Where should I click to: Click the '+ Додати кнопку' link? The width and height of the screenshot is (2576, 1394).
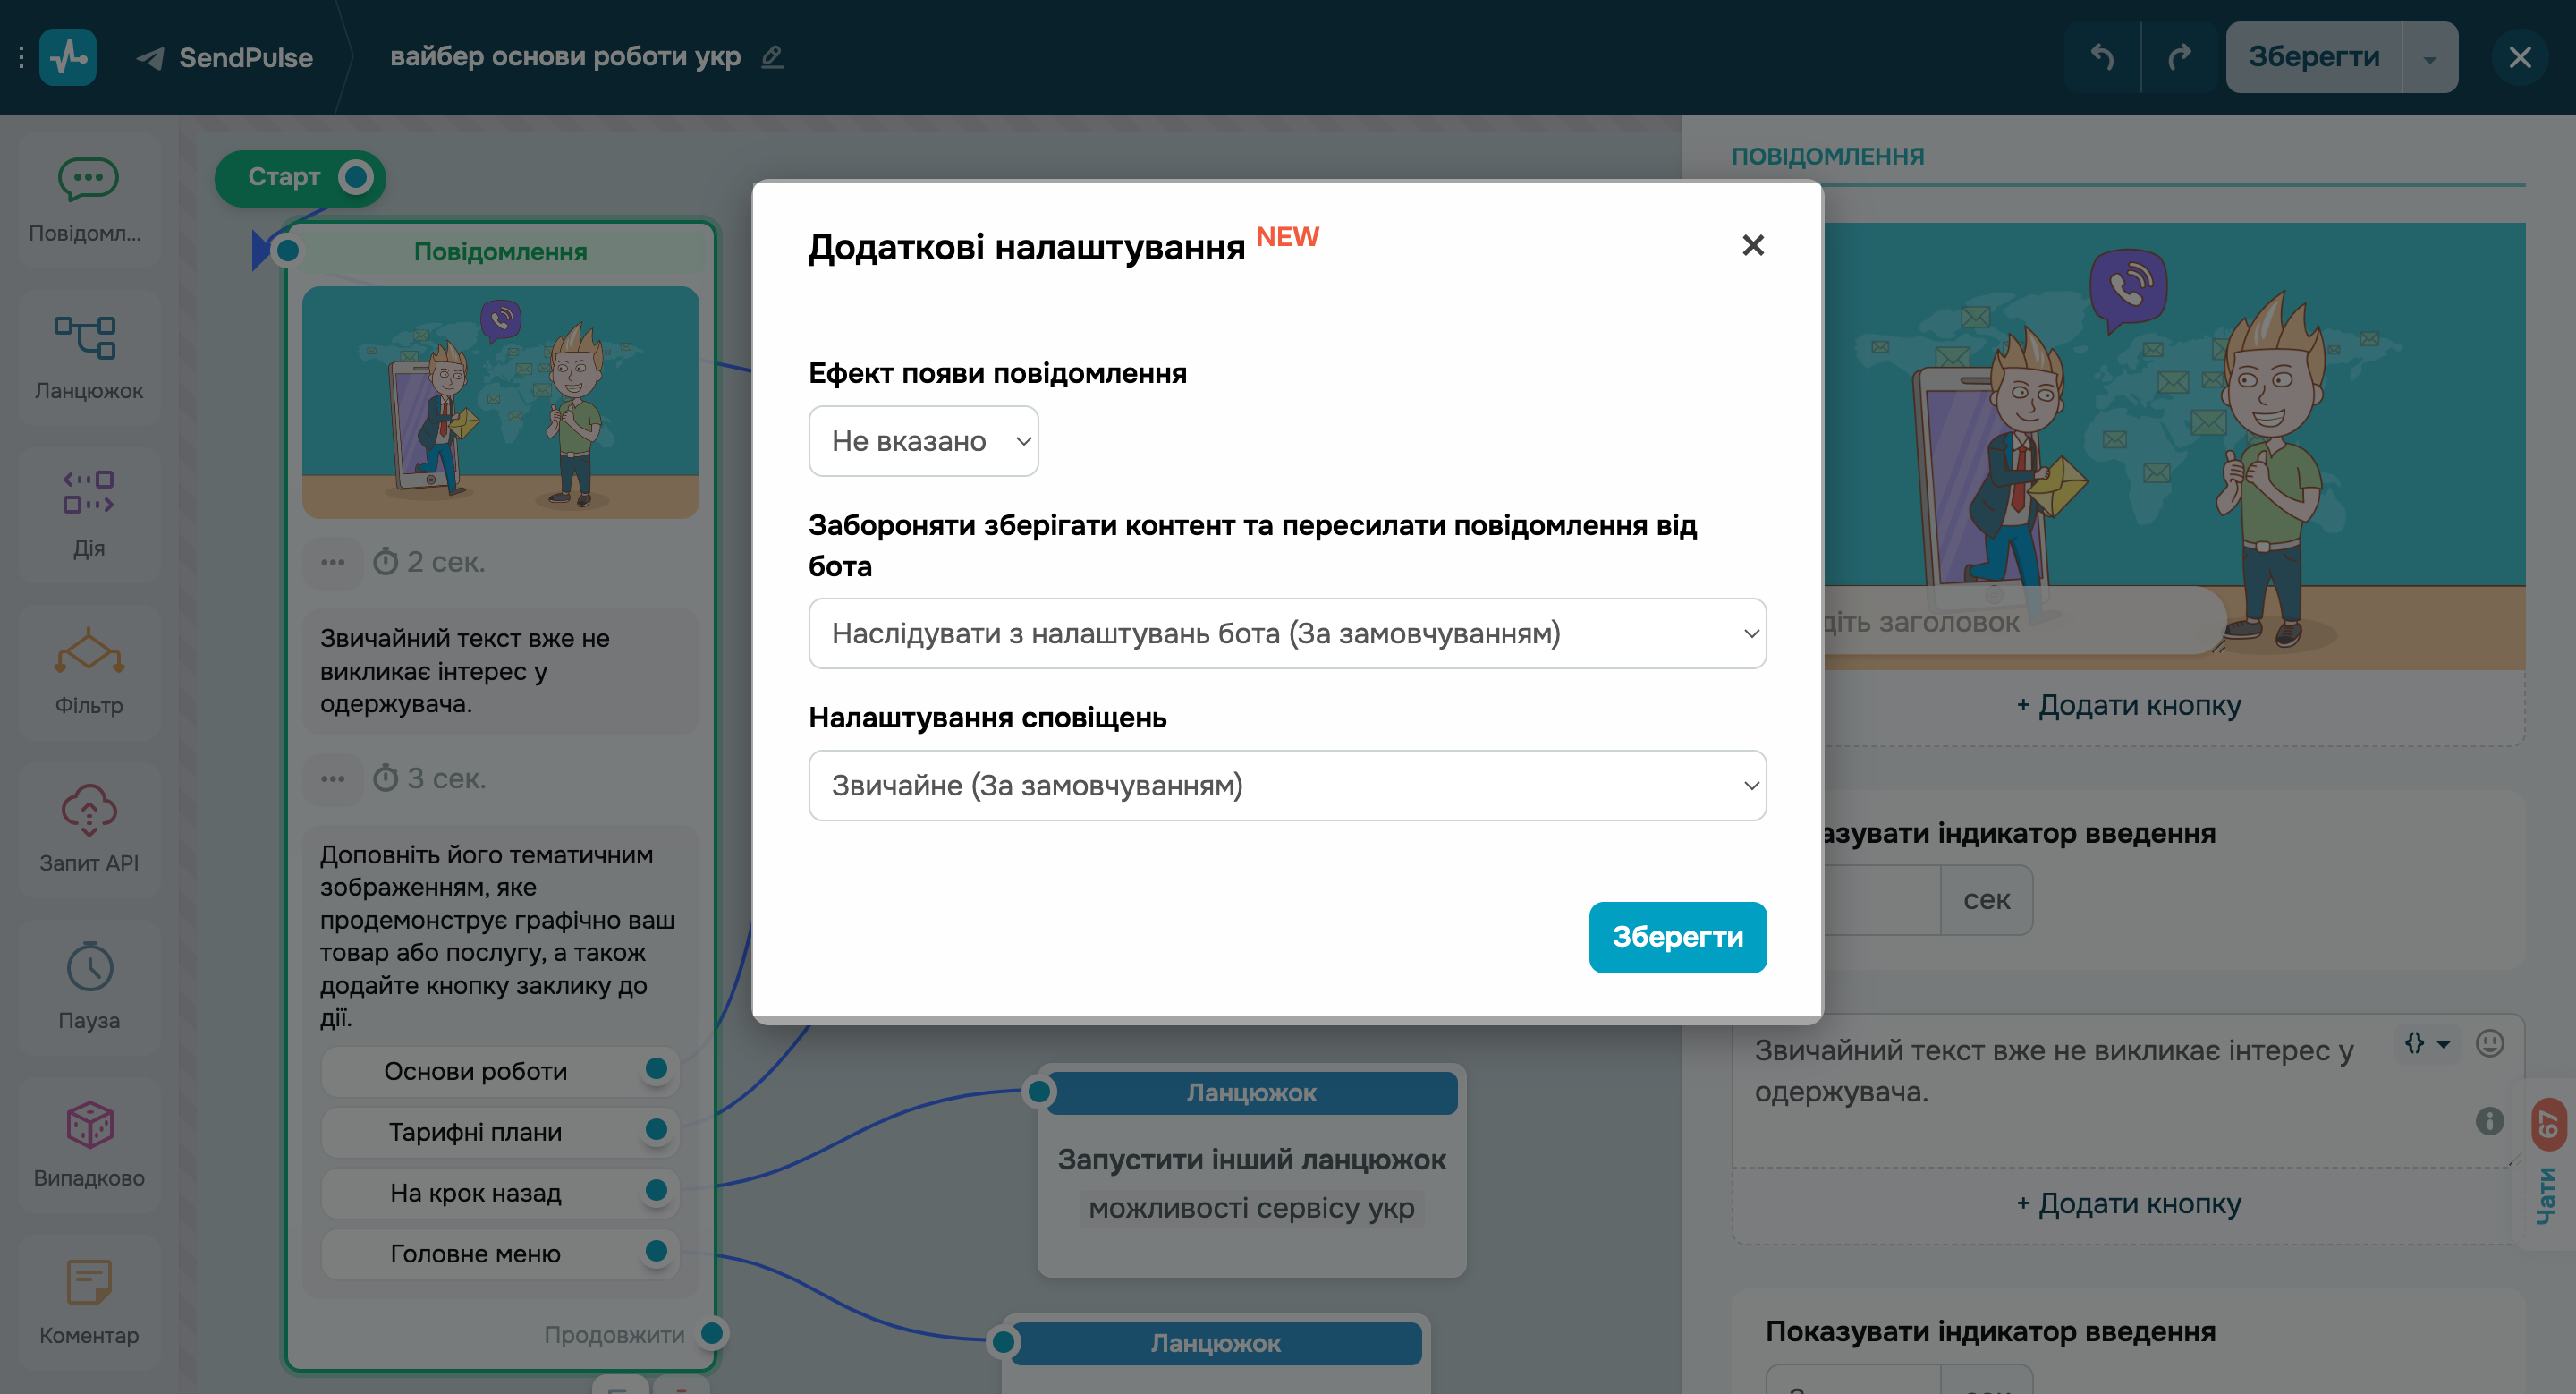coord(2130,705)
